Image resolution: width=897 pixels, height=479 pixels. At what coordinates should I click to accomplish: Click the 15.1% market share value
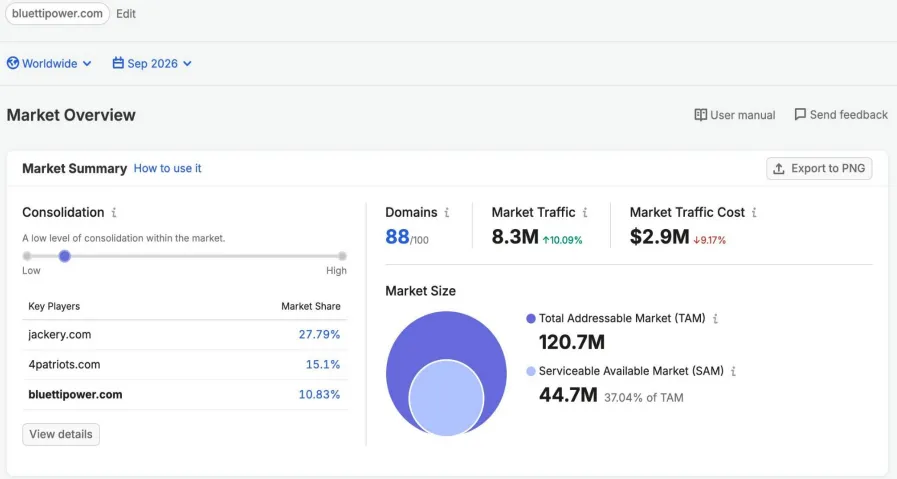pos(323,365)
